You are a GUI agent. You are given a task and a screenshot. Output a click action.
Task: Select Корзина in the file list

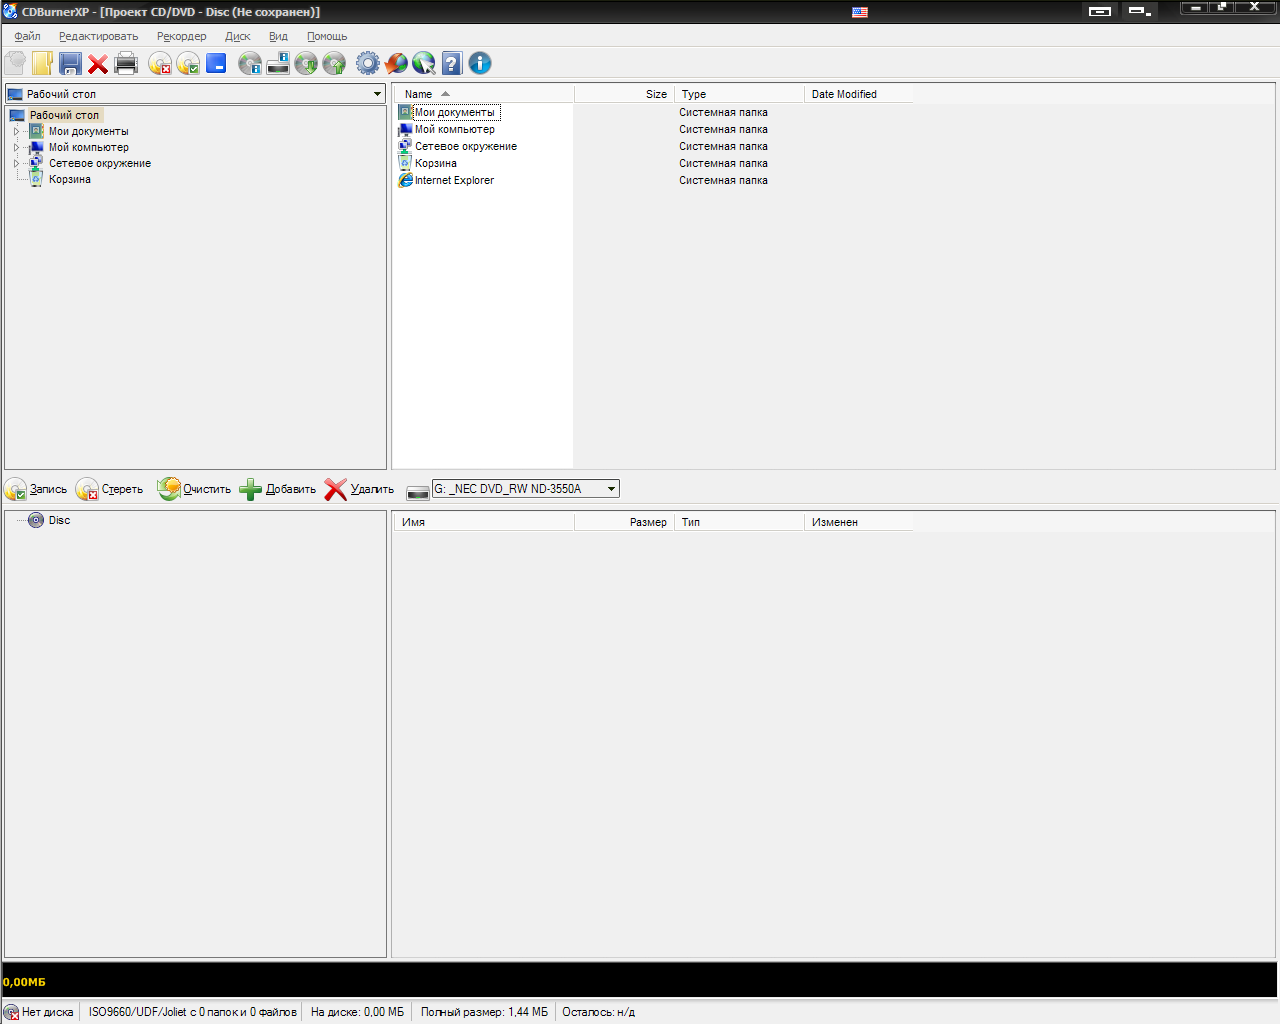click(x=436, y=163)
